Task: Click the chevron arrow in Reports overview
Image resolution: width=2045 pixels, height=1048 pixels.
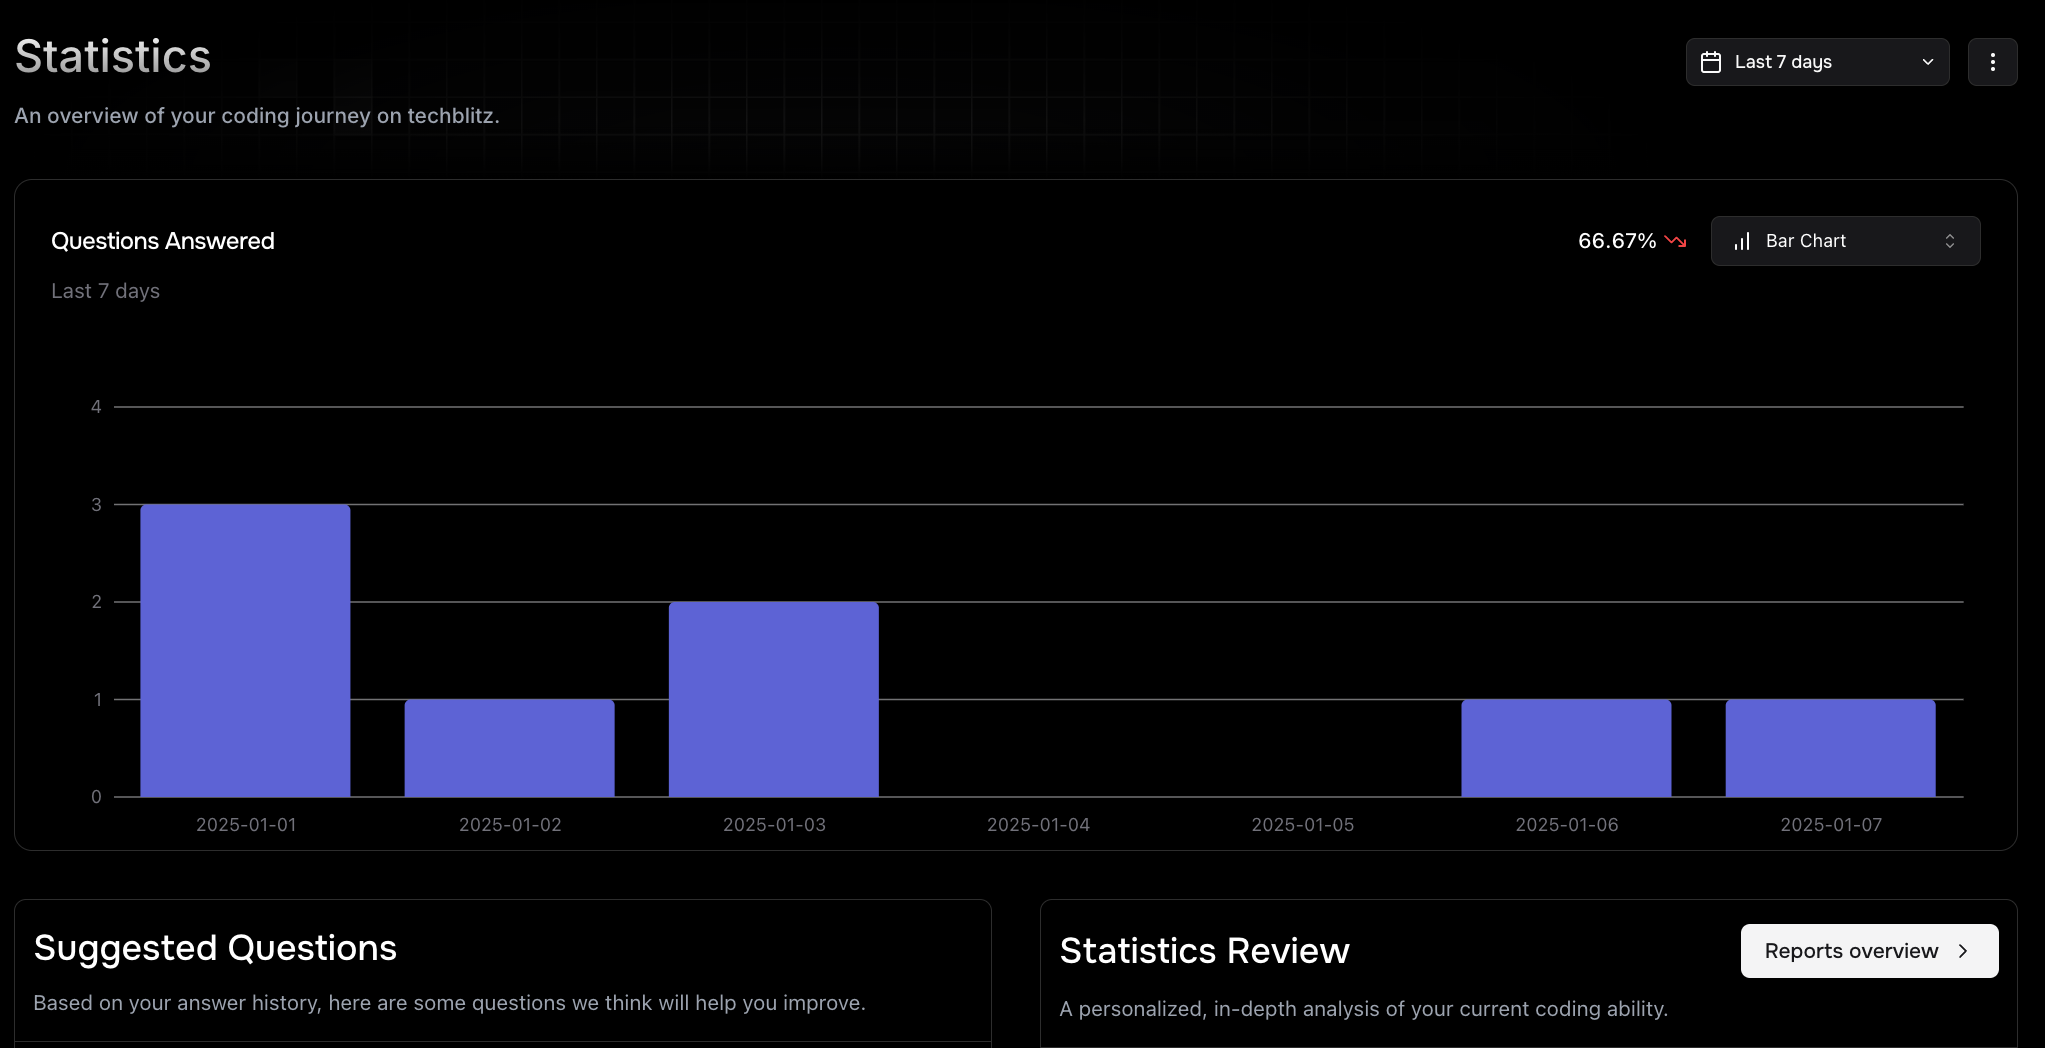Action: [x=1963, y=951]
